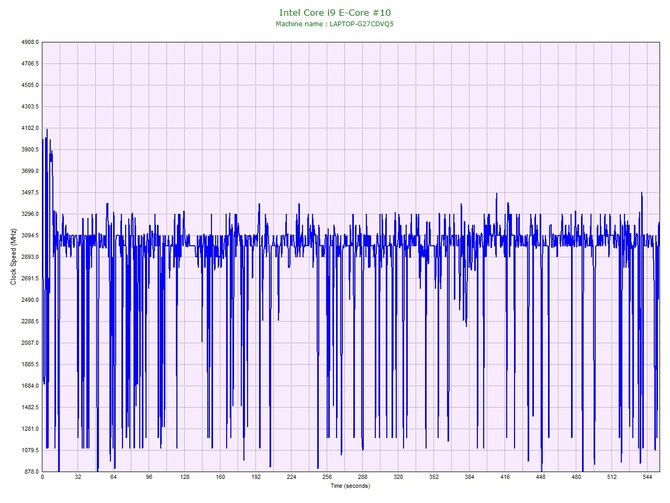Click the y-axis value 3699.0
The height and width of the screenshot is (503, 670).
[30, 171]
